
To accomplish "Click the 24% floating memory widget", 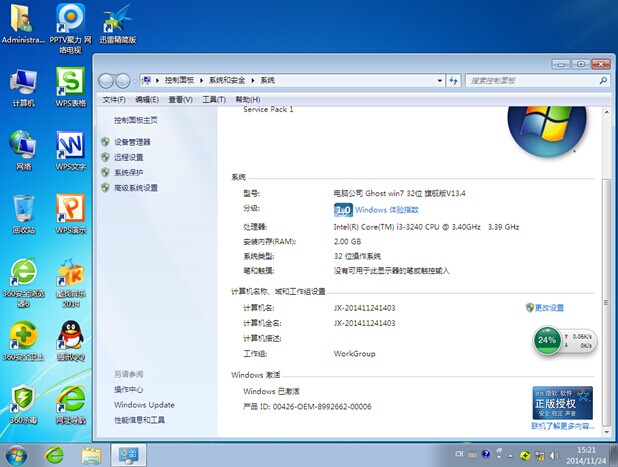I will [547, 340].
